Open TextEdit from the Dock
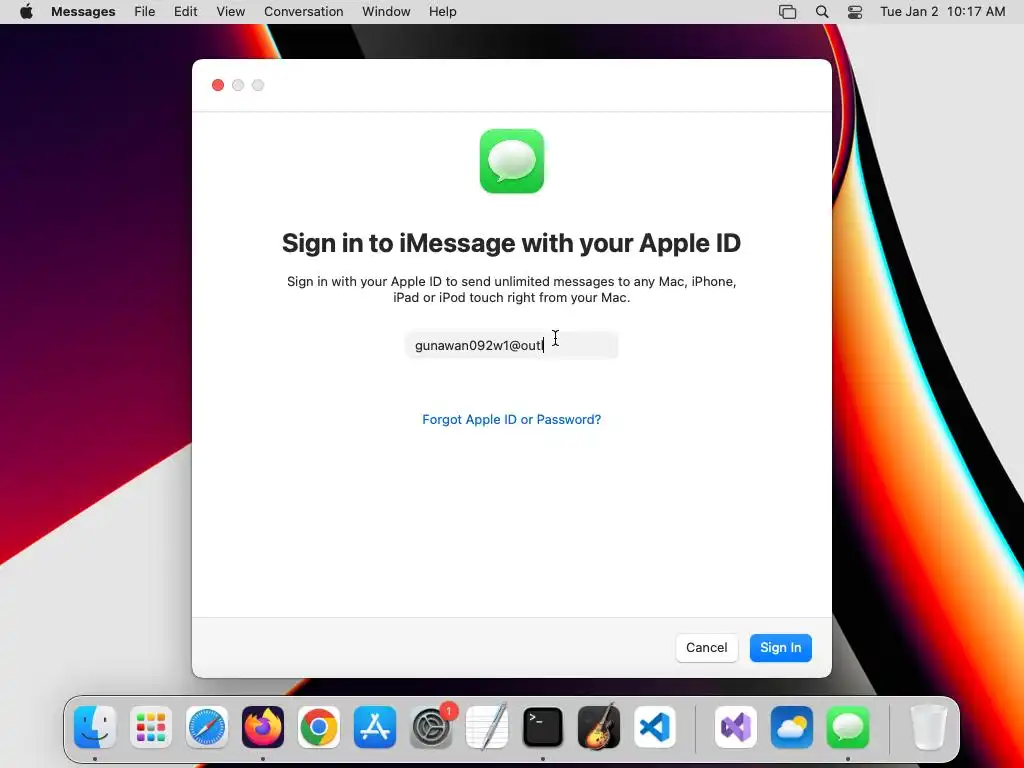The width and height of the screenshot is (1024, 768). (x=487, y=727)
